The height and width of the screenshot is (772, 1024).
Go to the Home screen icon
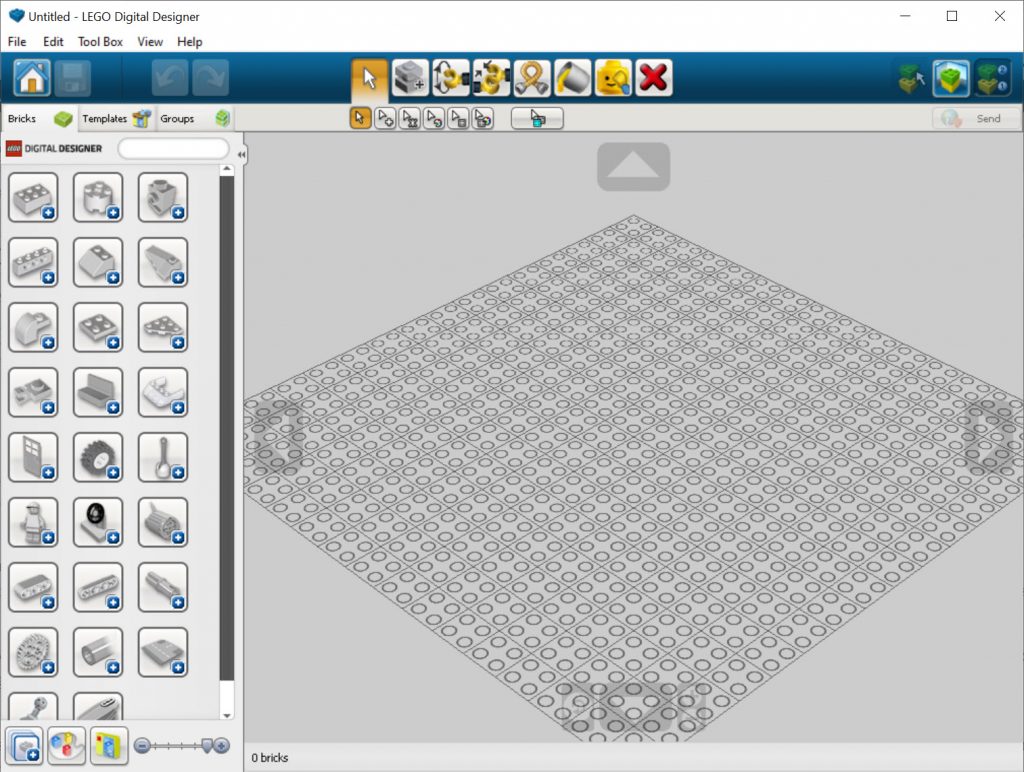[x=31, y=78]
